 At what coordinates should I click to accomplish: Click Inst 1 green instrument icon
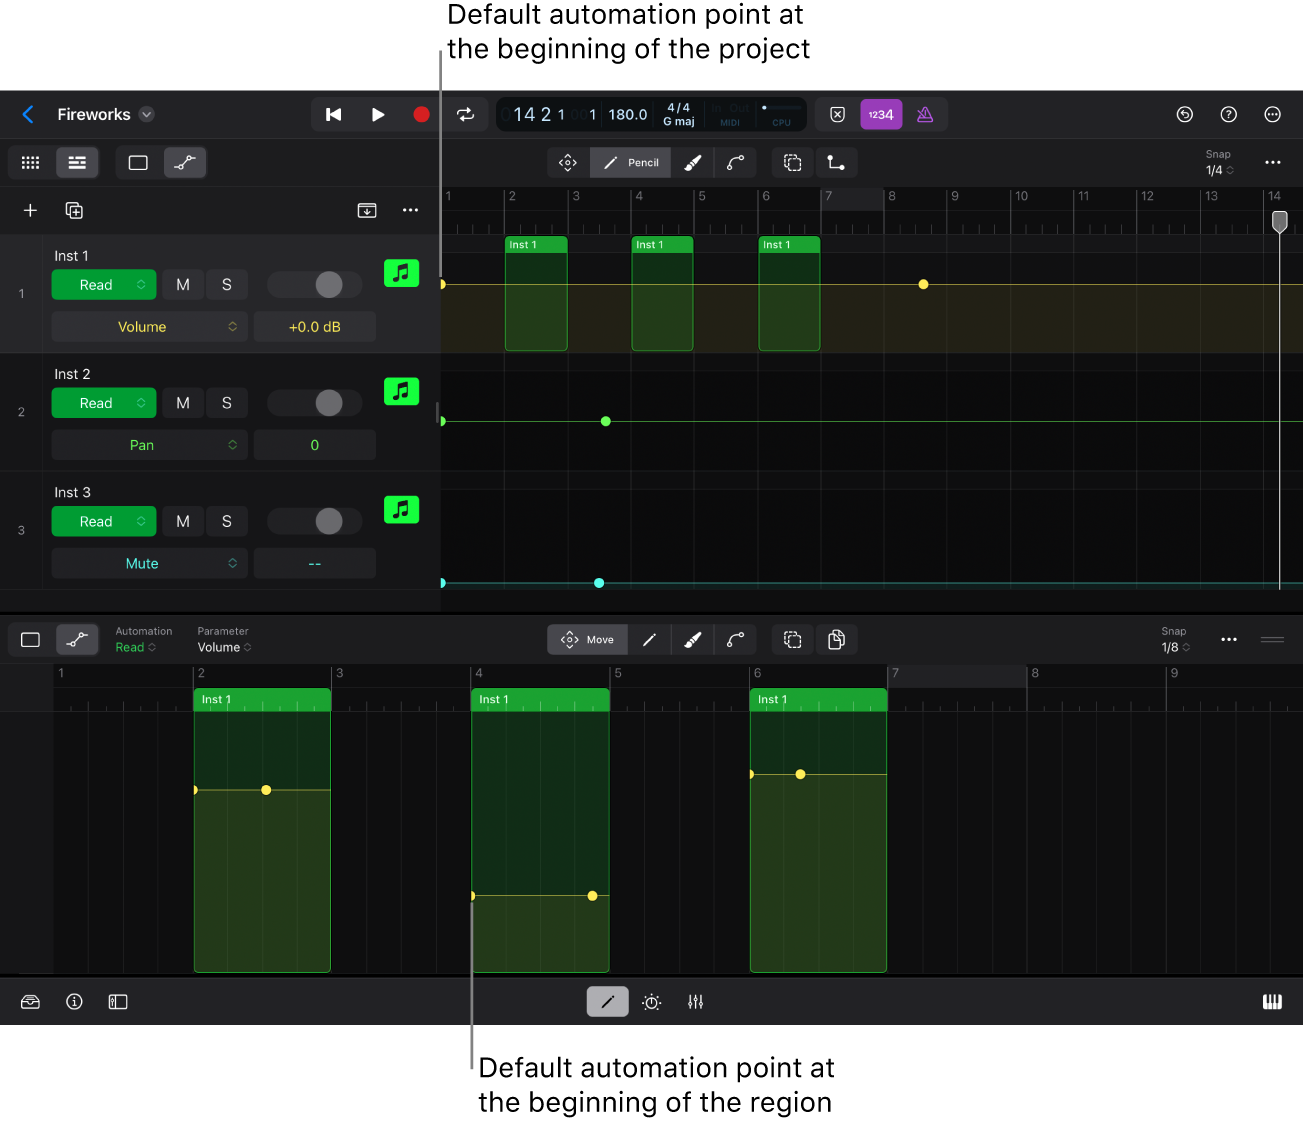click(401, 273)
